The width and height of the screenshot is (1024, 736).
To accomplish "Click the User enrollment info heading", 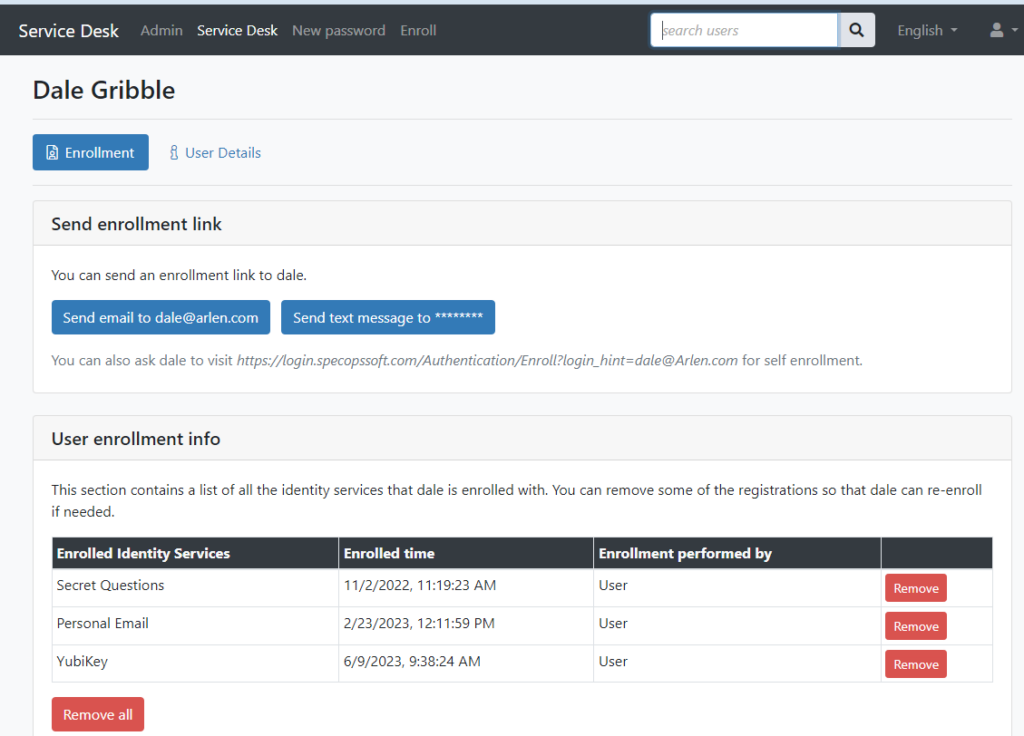I will (136, 439).
